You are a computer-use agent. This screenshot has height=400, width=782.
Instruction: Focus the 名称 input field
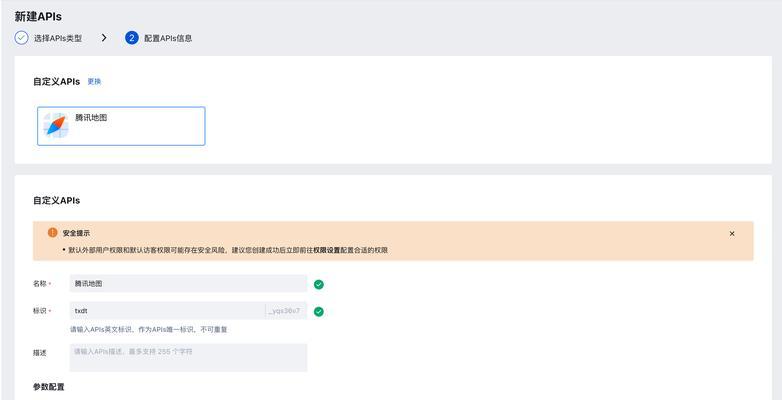click(189, 283)
